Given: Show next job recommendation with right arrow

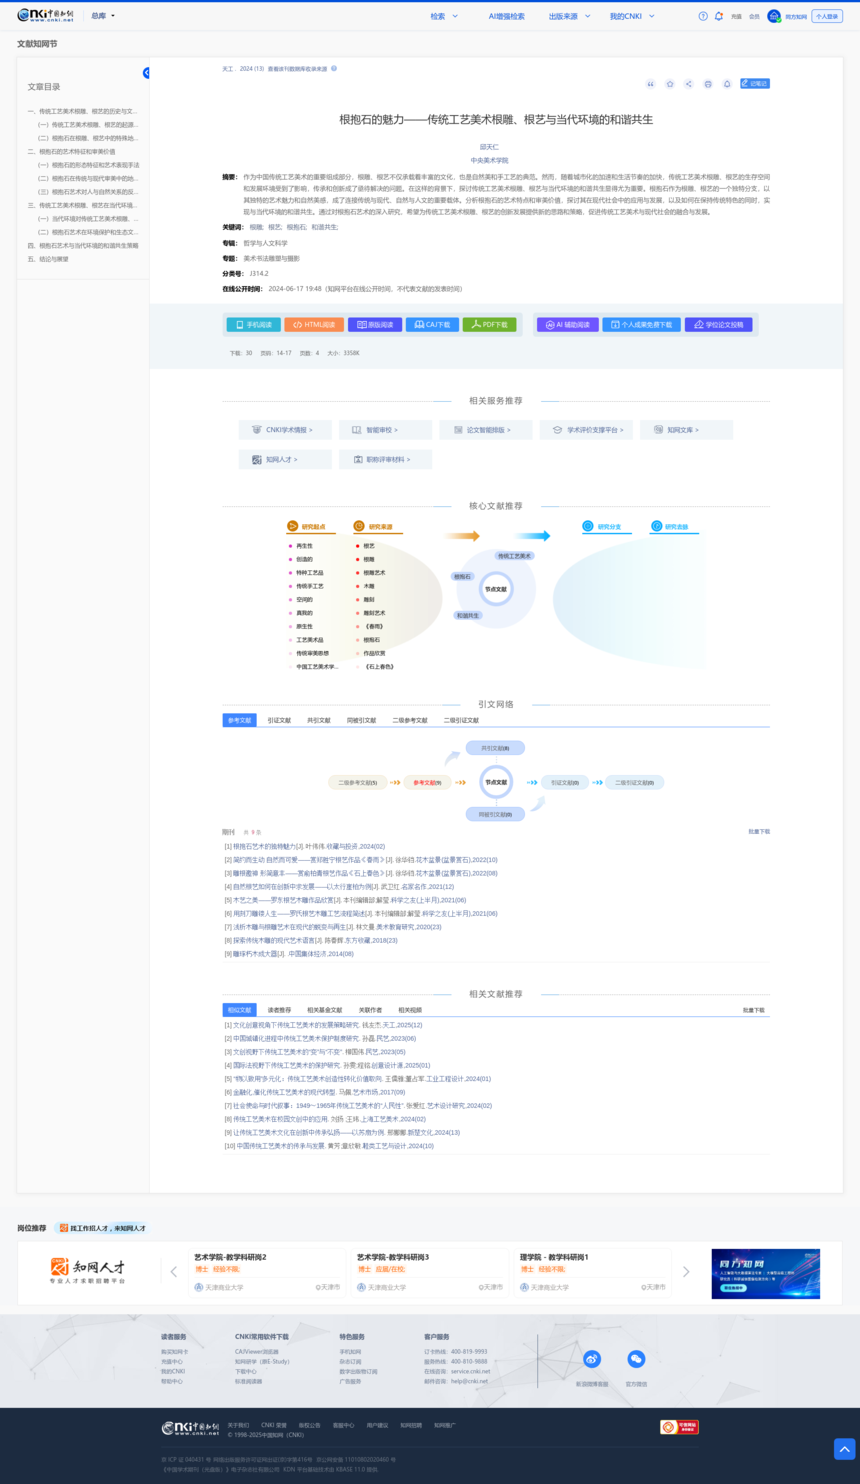Looking at the screenshot, I should tap(686, 1272).
